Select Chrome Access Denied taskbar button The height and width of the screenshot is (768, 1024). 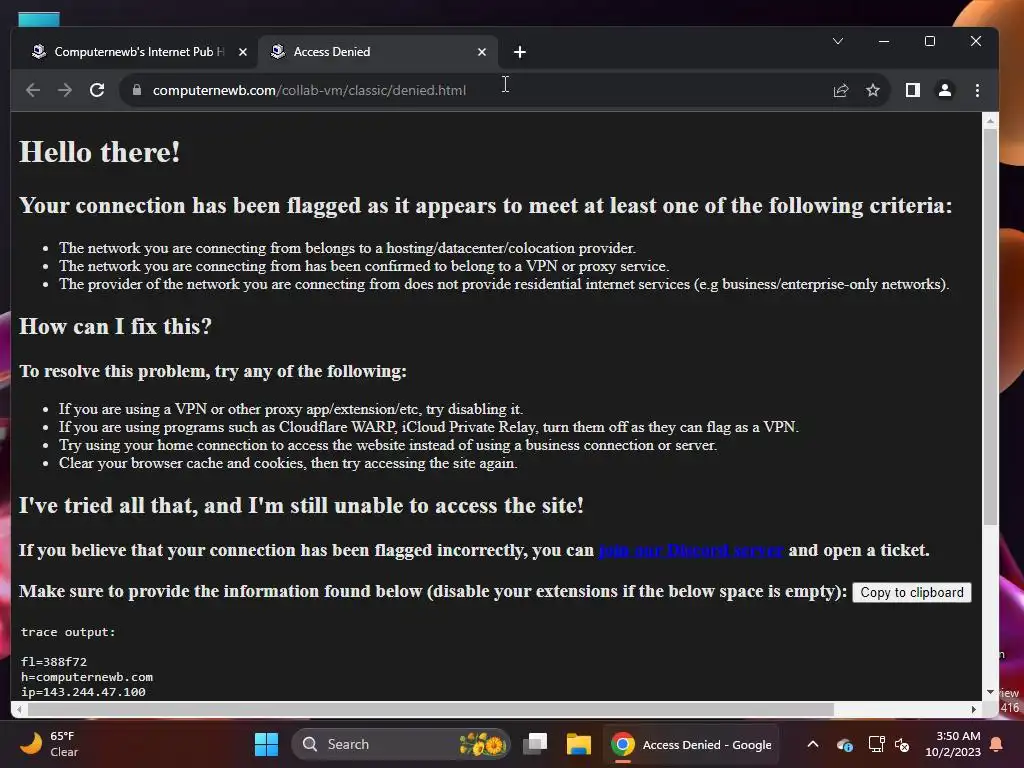[x=691, y=744]
